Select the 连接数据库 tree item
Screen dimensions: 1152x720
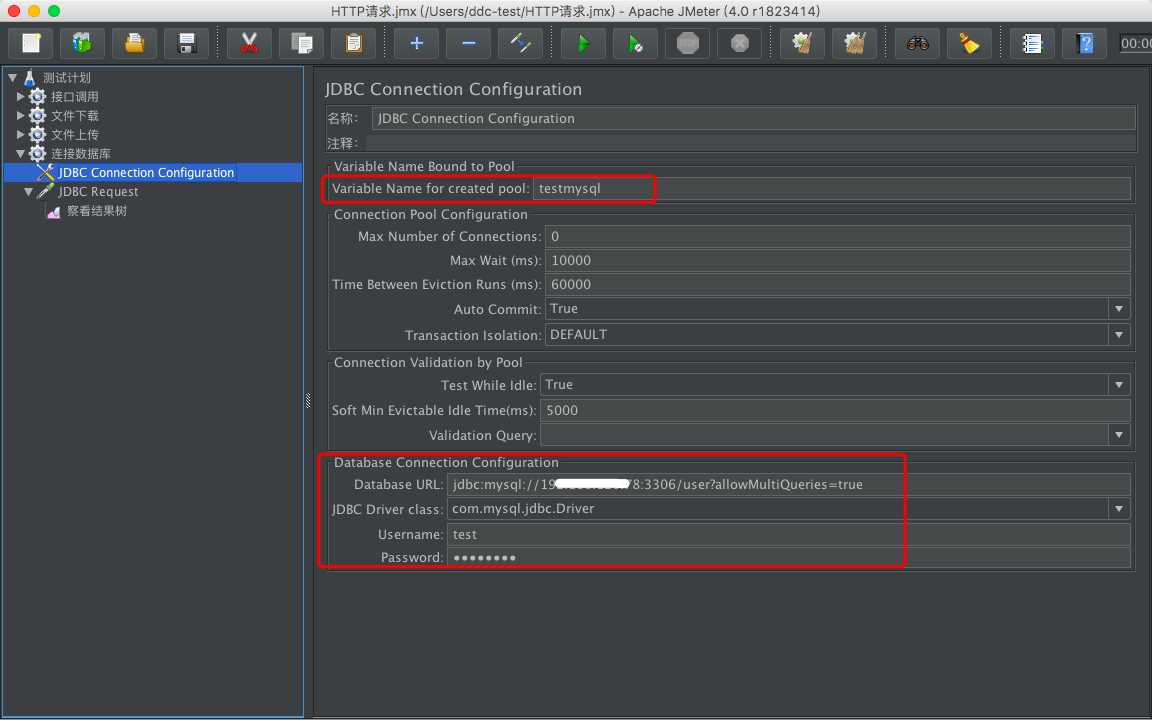80,154
